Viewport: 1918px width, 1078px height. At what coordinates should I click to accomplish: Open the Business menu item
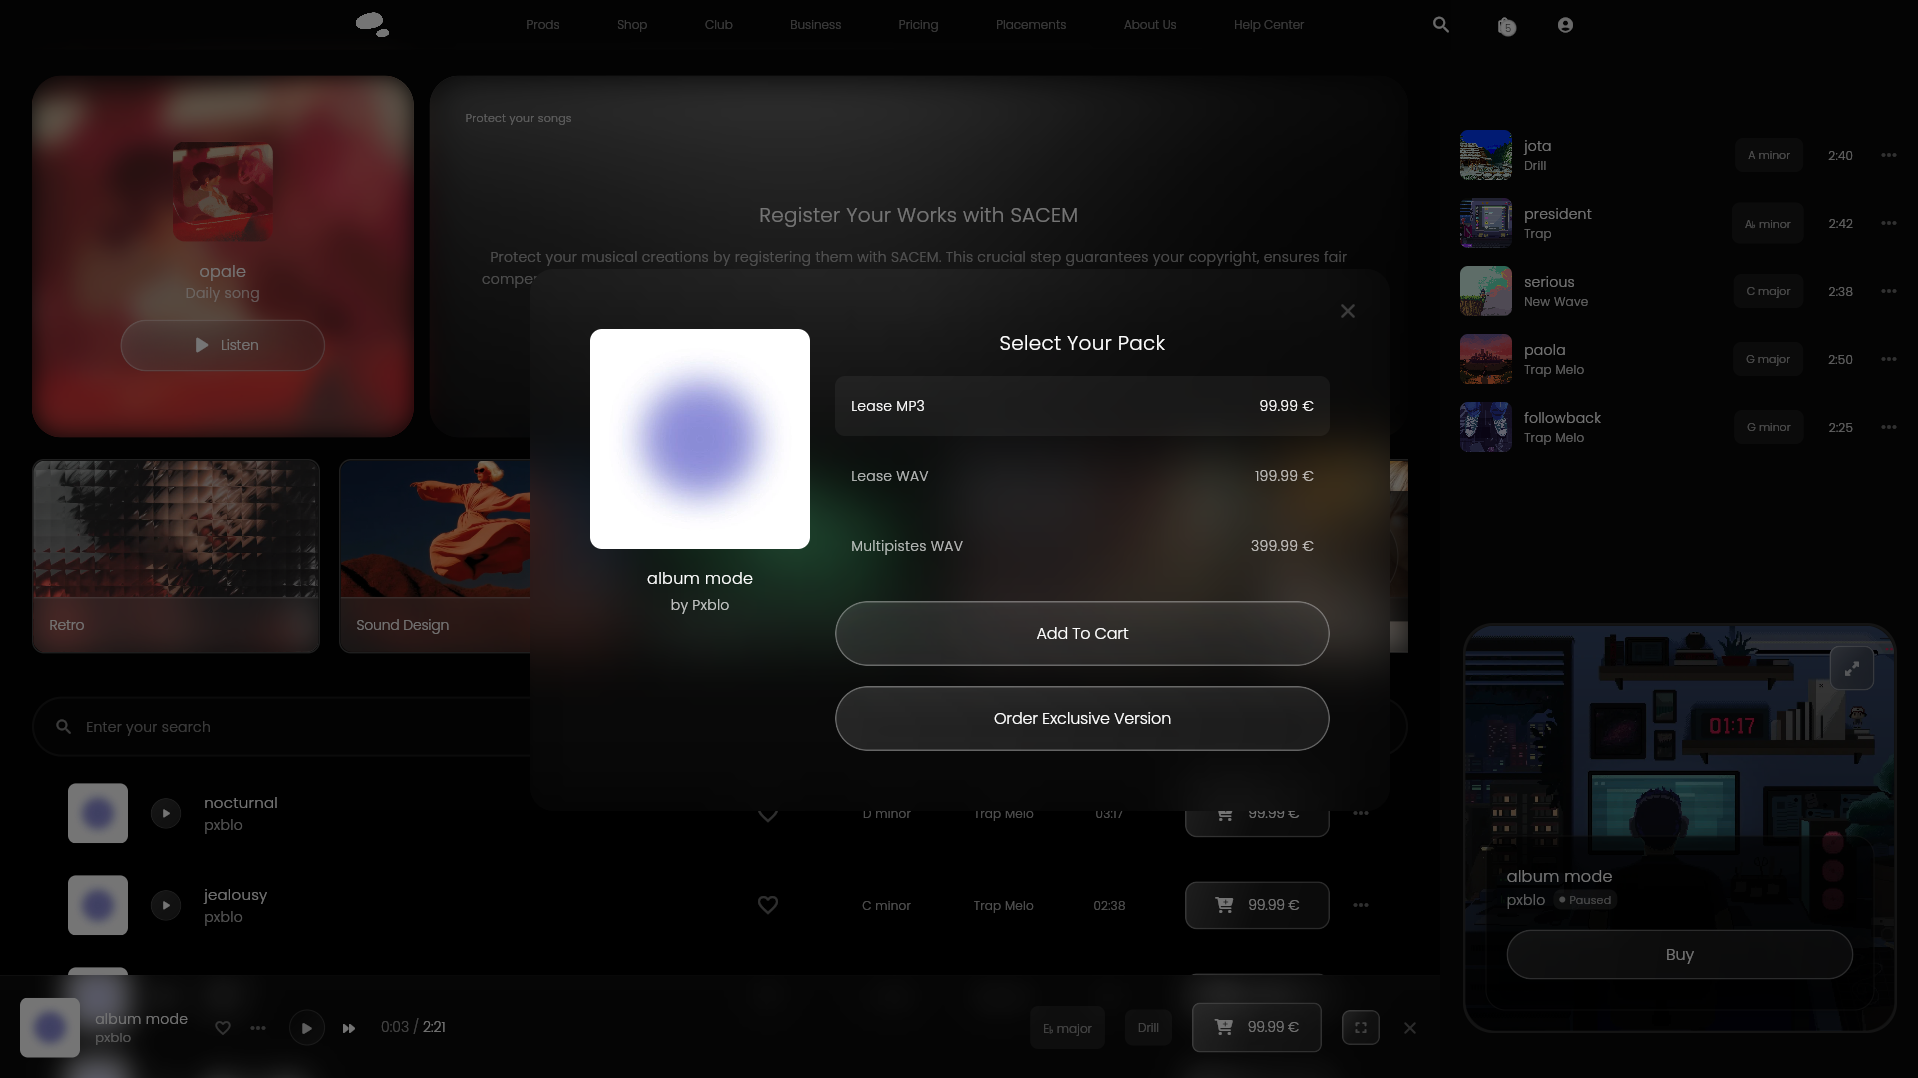(815, 25)
